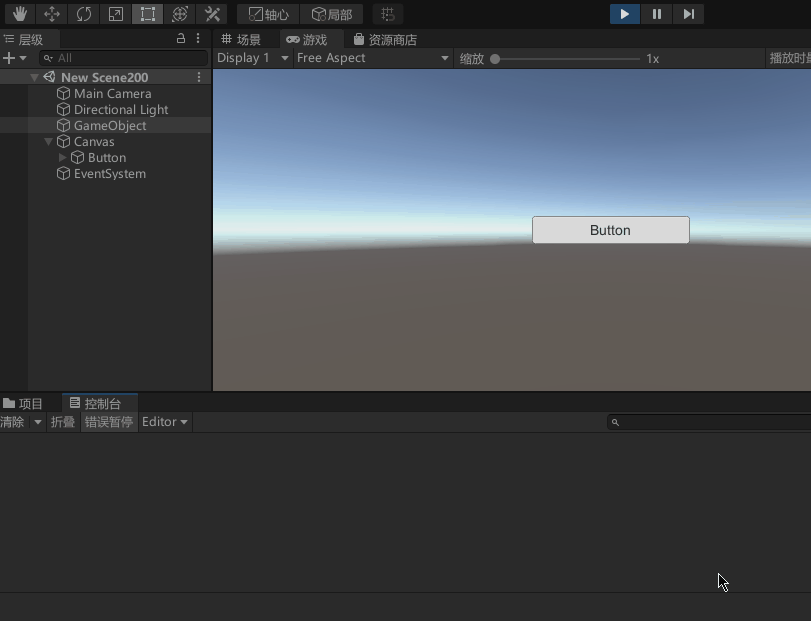Screen dimensions: 811x621
Task: Focus the console search field
Action: [710, 422]
